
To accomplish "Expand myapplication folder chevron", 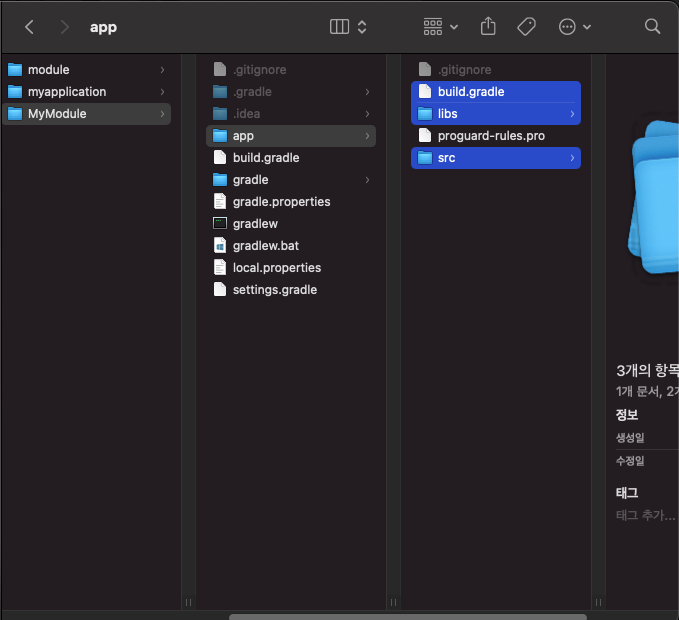I will [x=162, y=92].
